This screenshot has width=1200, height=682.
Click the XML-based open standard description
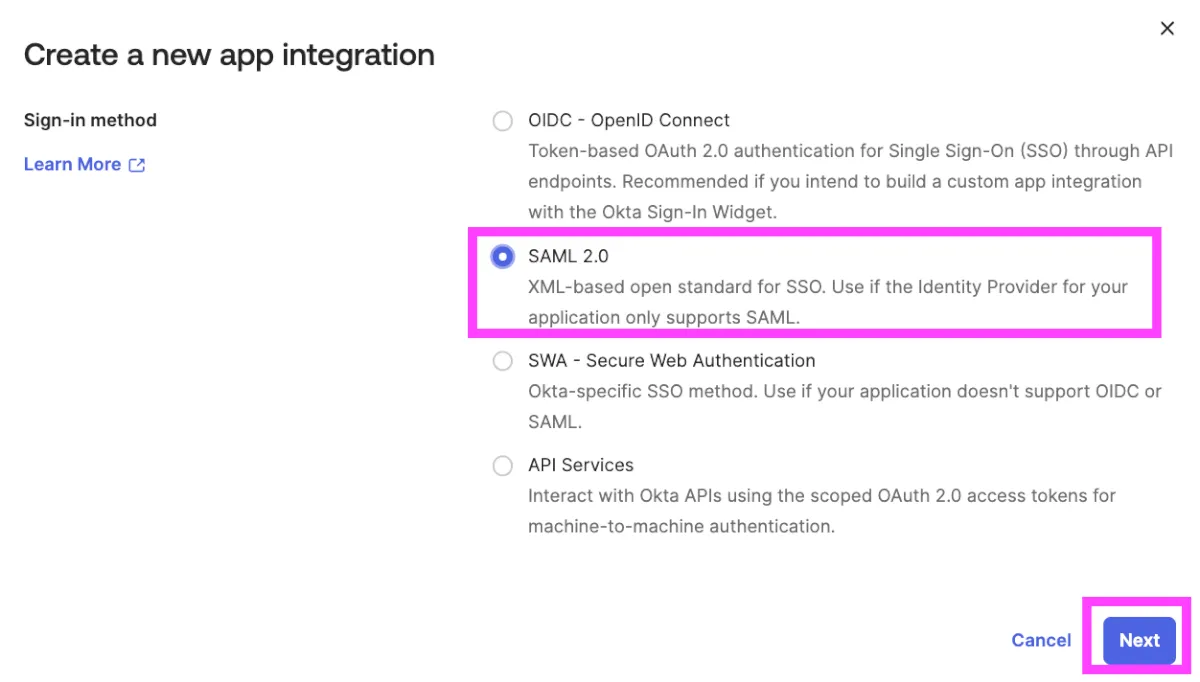coord(827,287)
